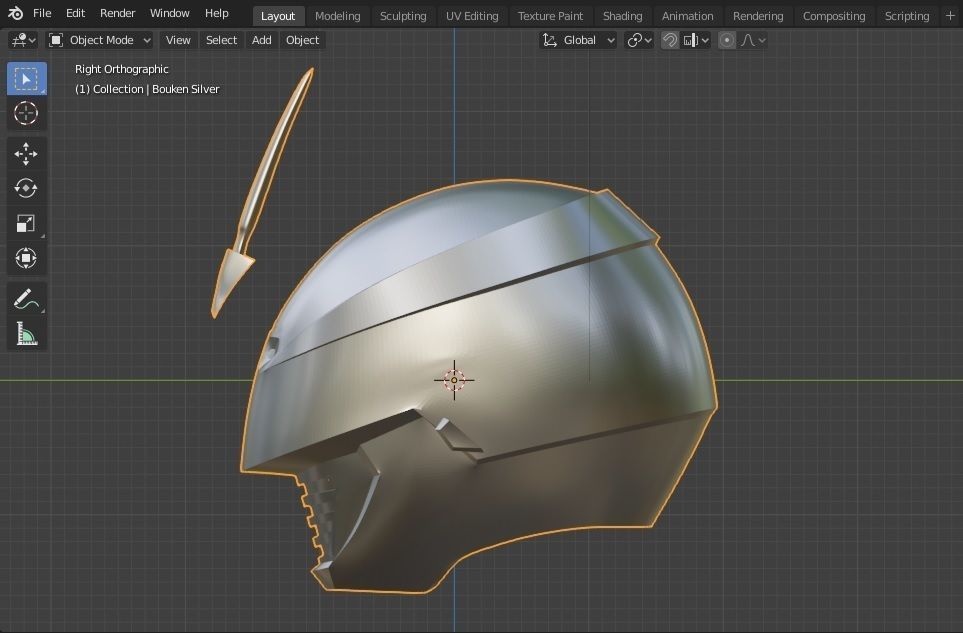The width and height of the screenshot is (963, 633).
Task: Select the Move tool
Action: (x=26, y=153)
